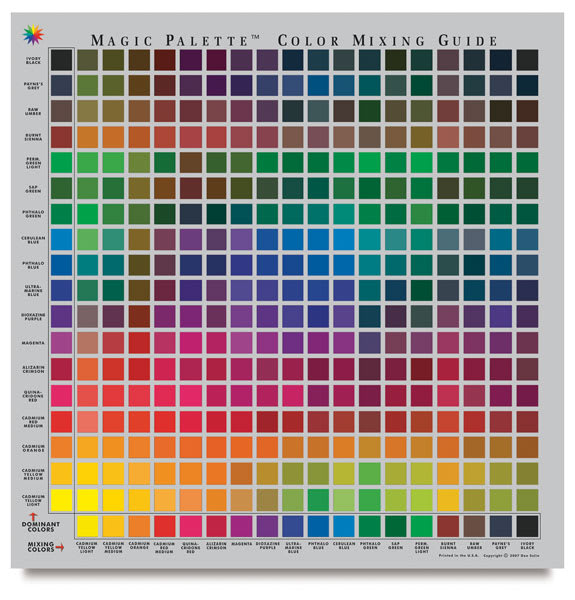Screen dimensions: 575x600
Task: Select the Perm. Green Light dominant column swatch
Action: (x=61, y=163)
